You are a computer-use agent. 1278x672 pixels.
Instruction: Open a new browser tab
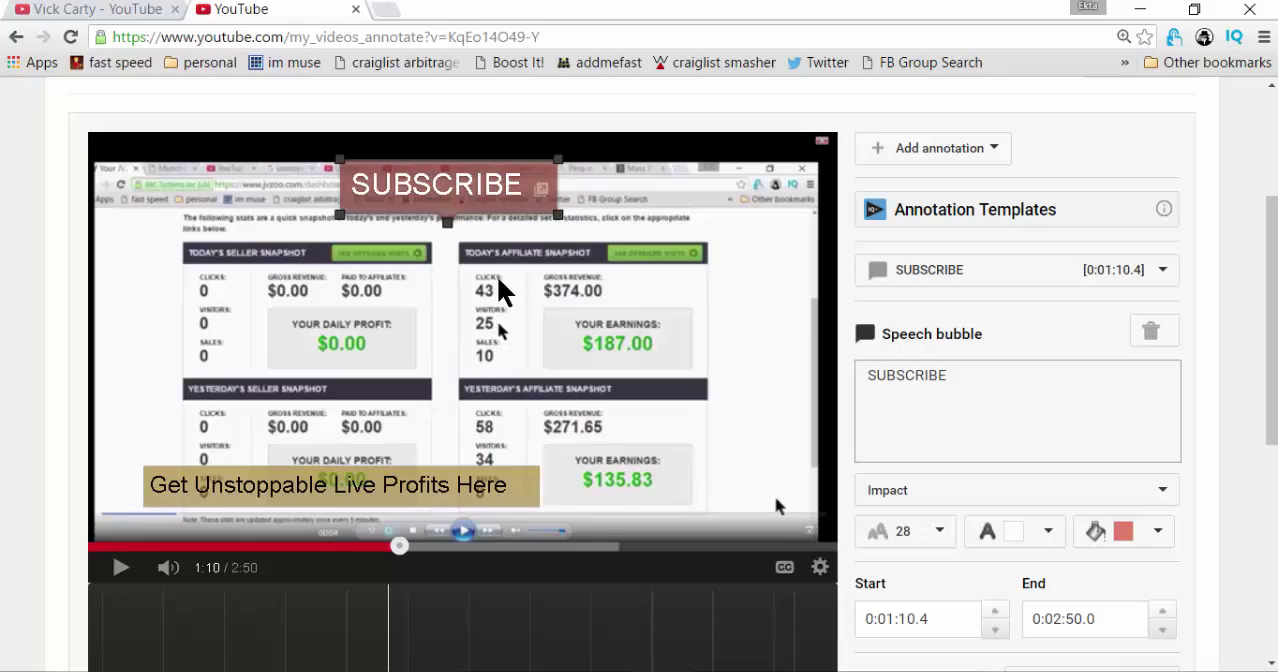click(x=387, y=10)
